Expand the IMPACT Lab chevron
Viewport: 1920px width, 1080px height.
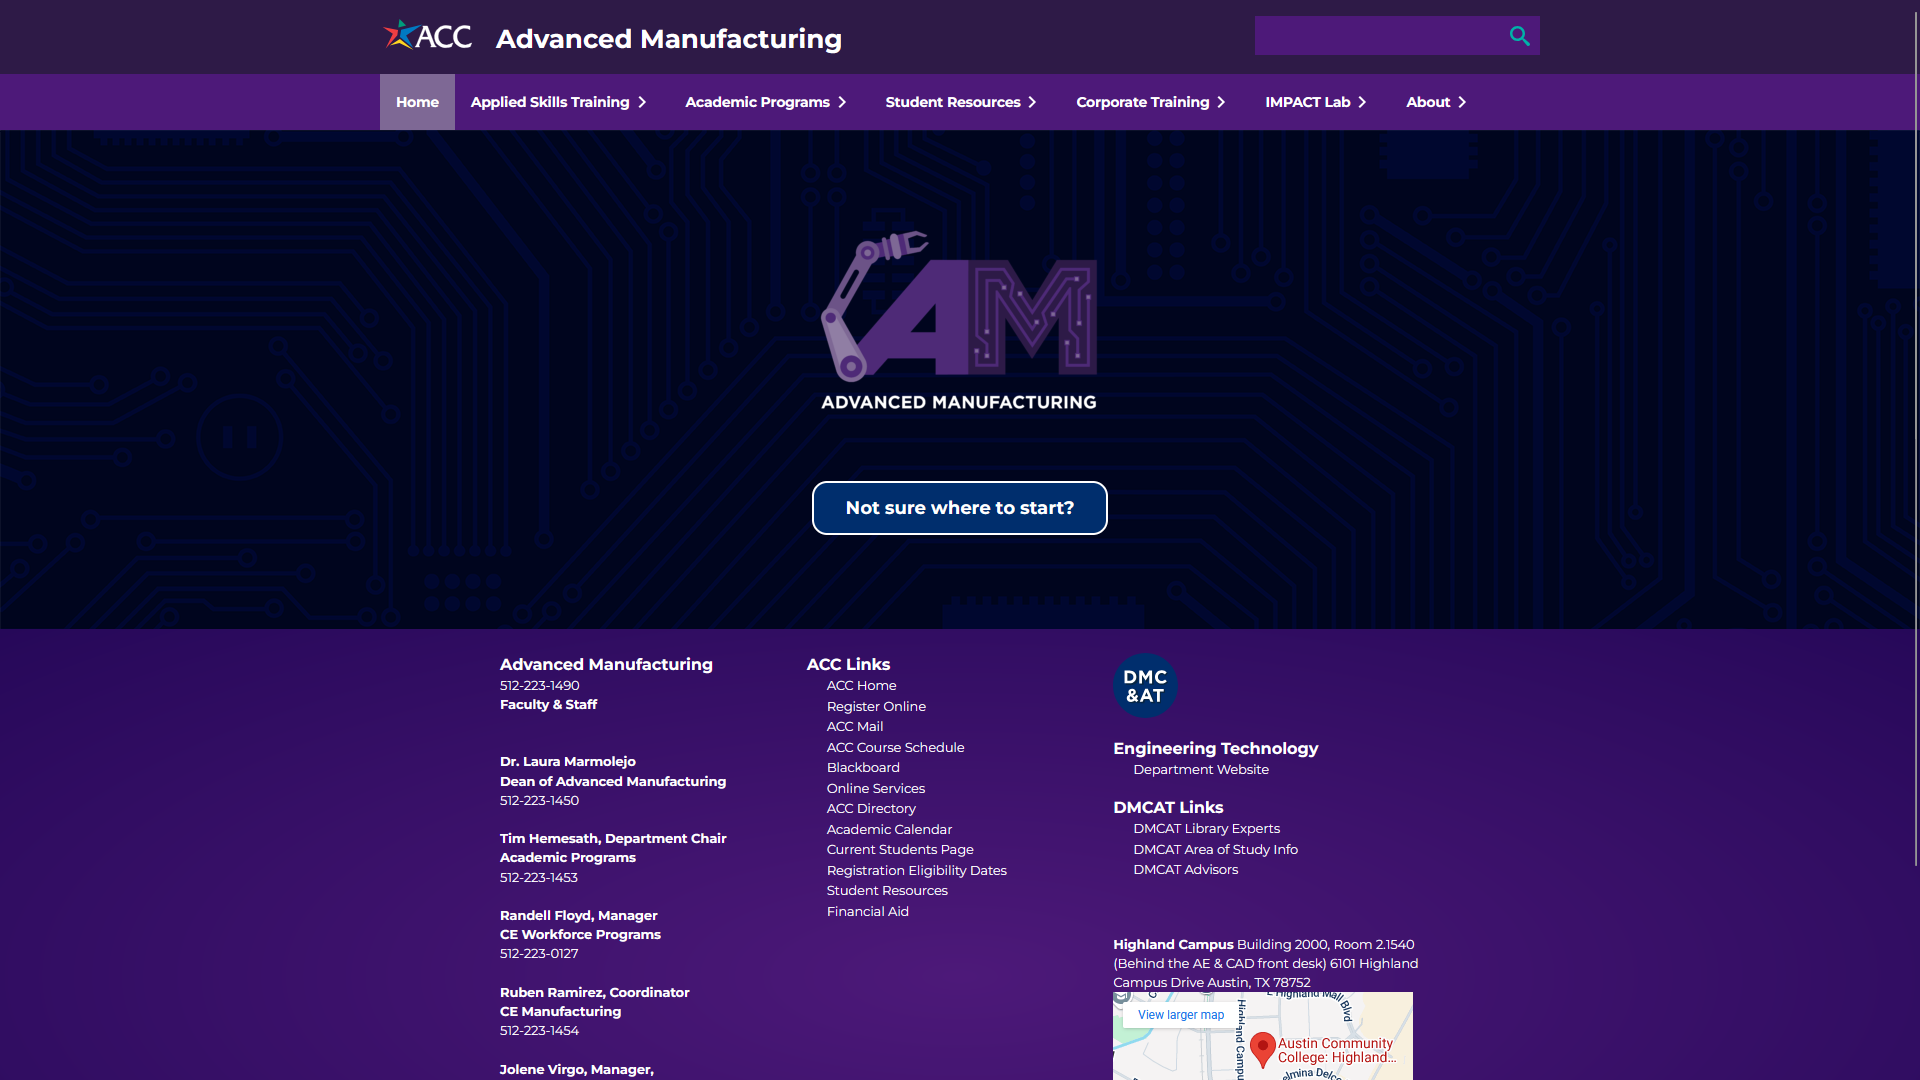tap(1362, 102)
